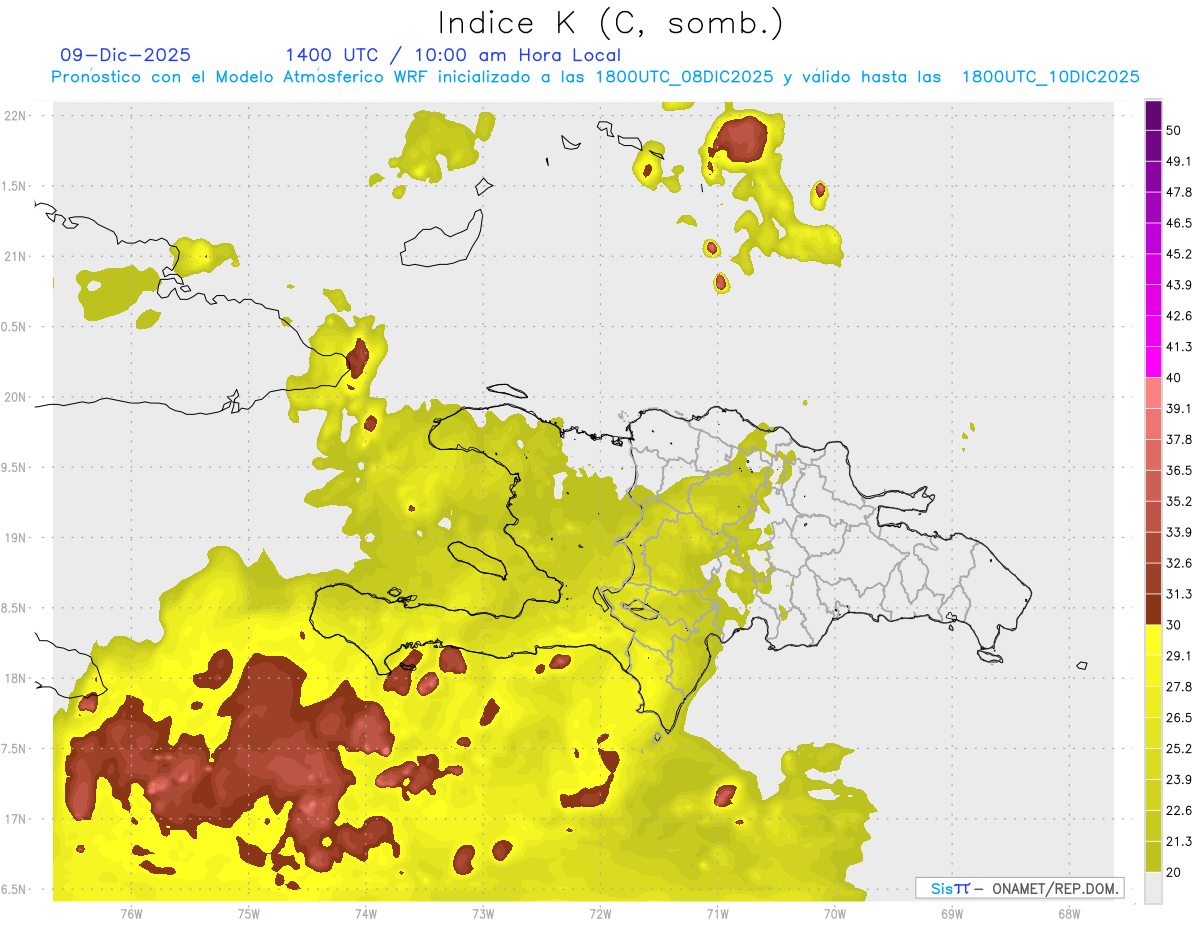Click the '22N' latitude label
The width and height of the screenshot is (1200, 927).
[x=17, y=115]
